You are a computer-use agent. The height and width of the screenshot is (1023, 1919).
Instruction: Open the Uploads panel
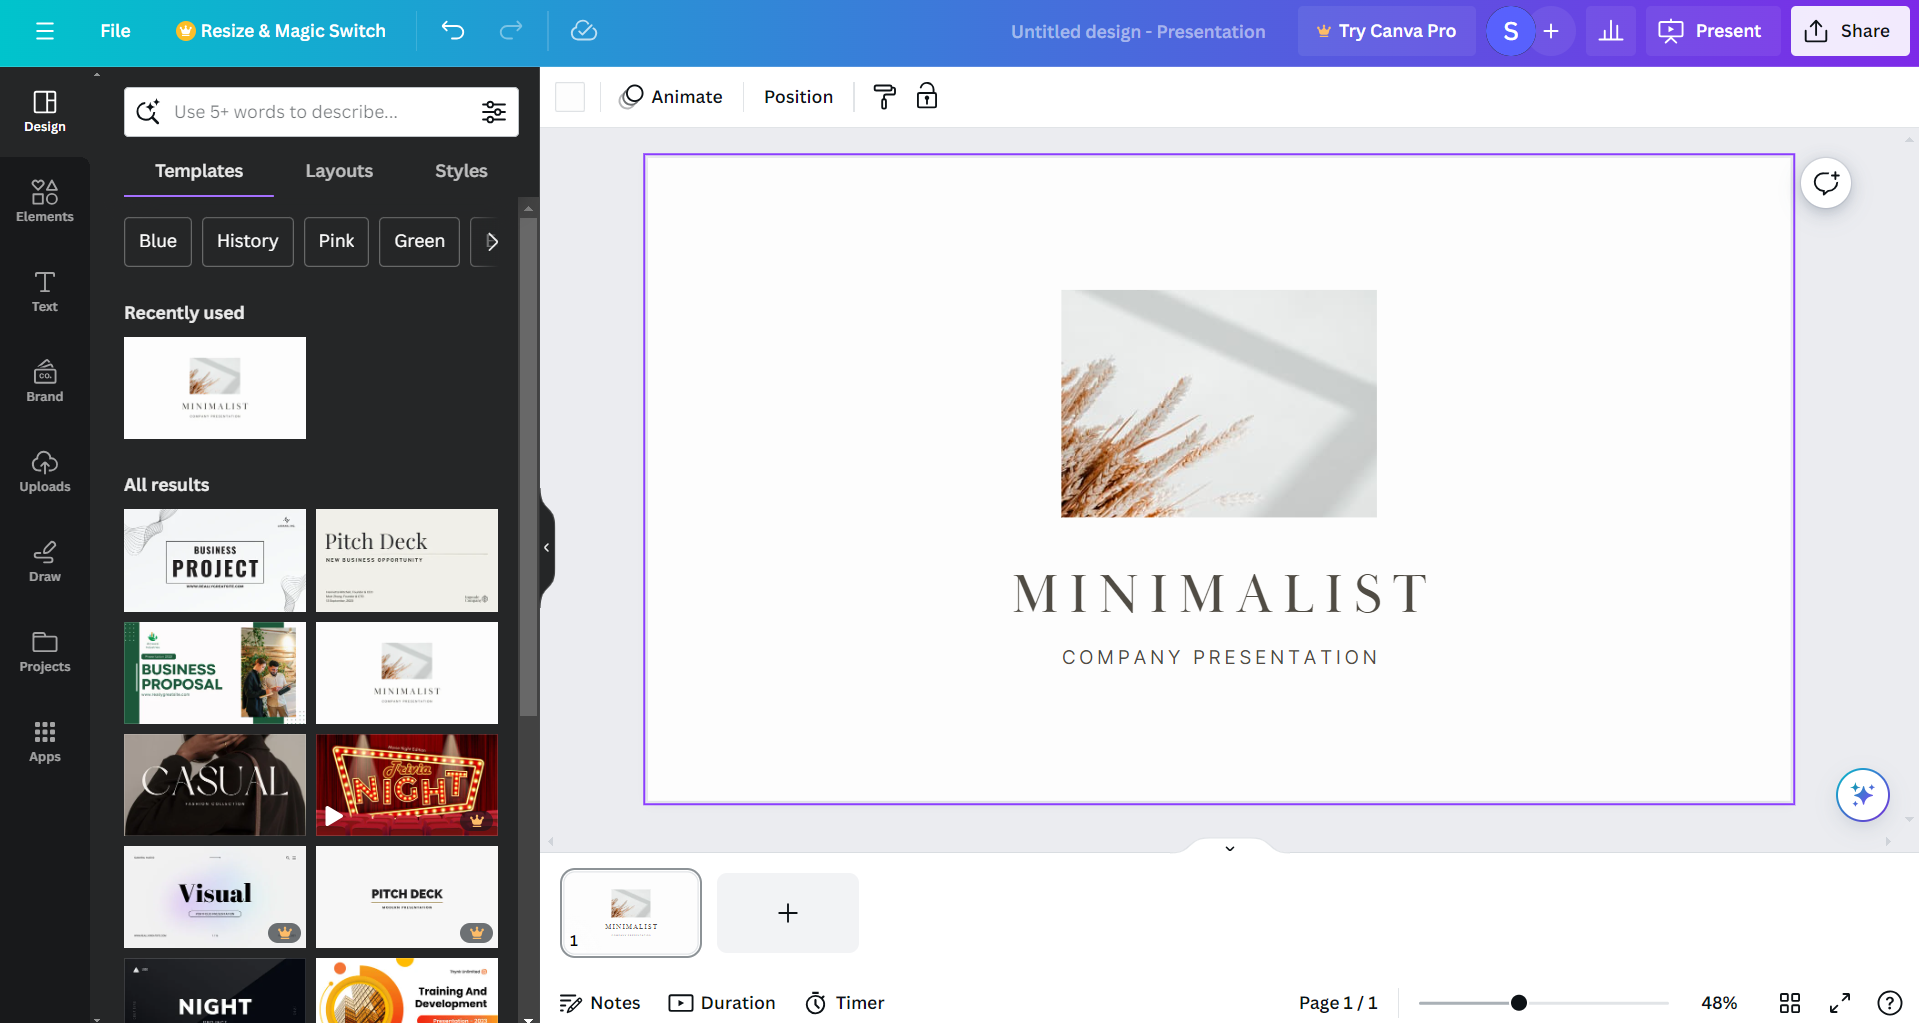pyautogui.click(x=44, y=470)
